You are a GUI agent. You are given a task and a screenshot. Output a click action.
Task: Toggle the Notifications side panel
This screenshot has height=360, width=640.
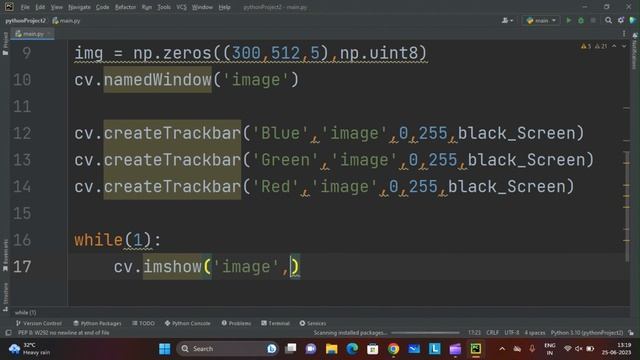pyautogui.click(x=635, y=51)
